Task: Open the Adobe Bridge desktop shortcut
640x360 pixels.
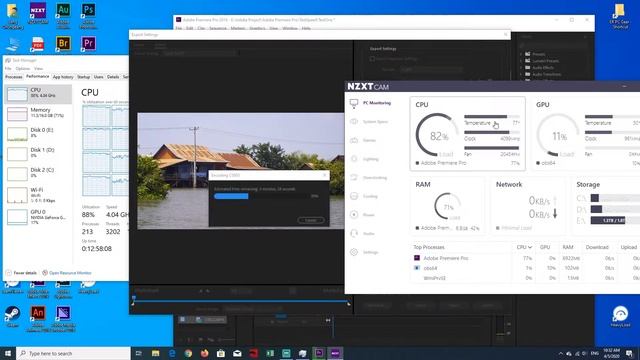Action: pyautogui.click(x=63, y=44)
